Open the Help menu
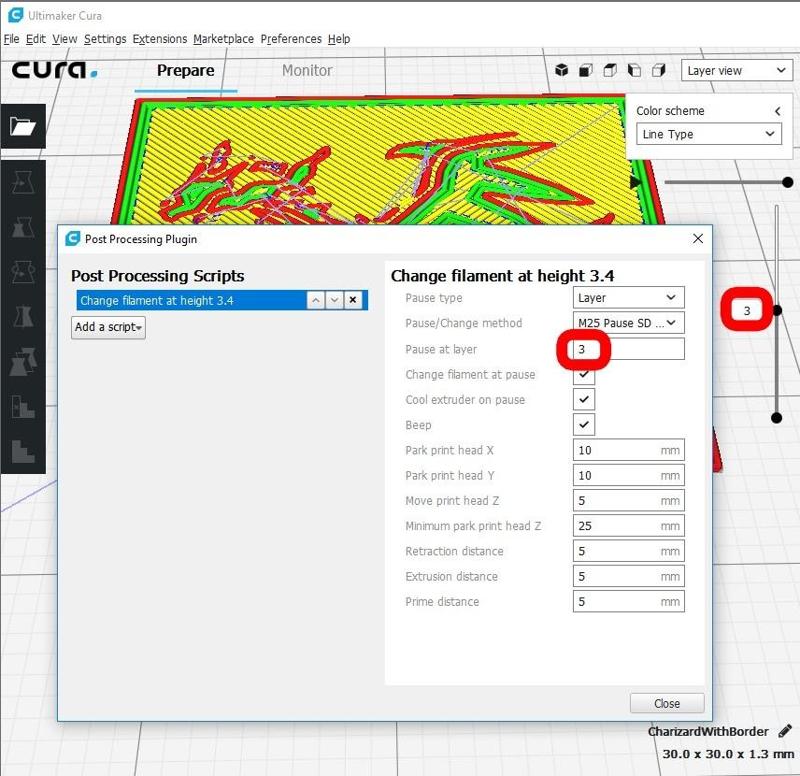 pyautogui.click(x=339, y=39)
